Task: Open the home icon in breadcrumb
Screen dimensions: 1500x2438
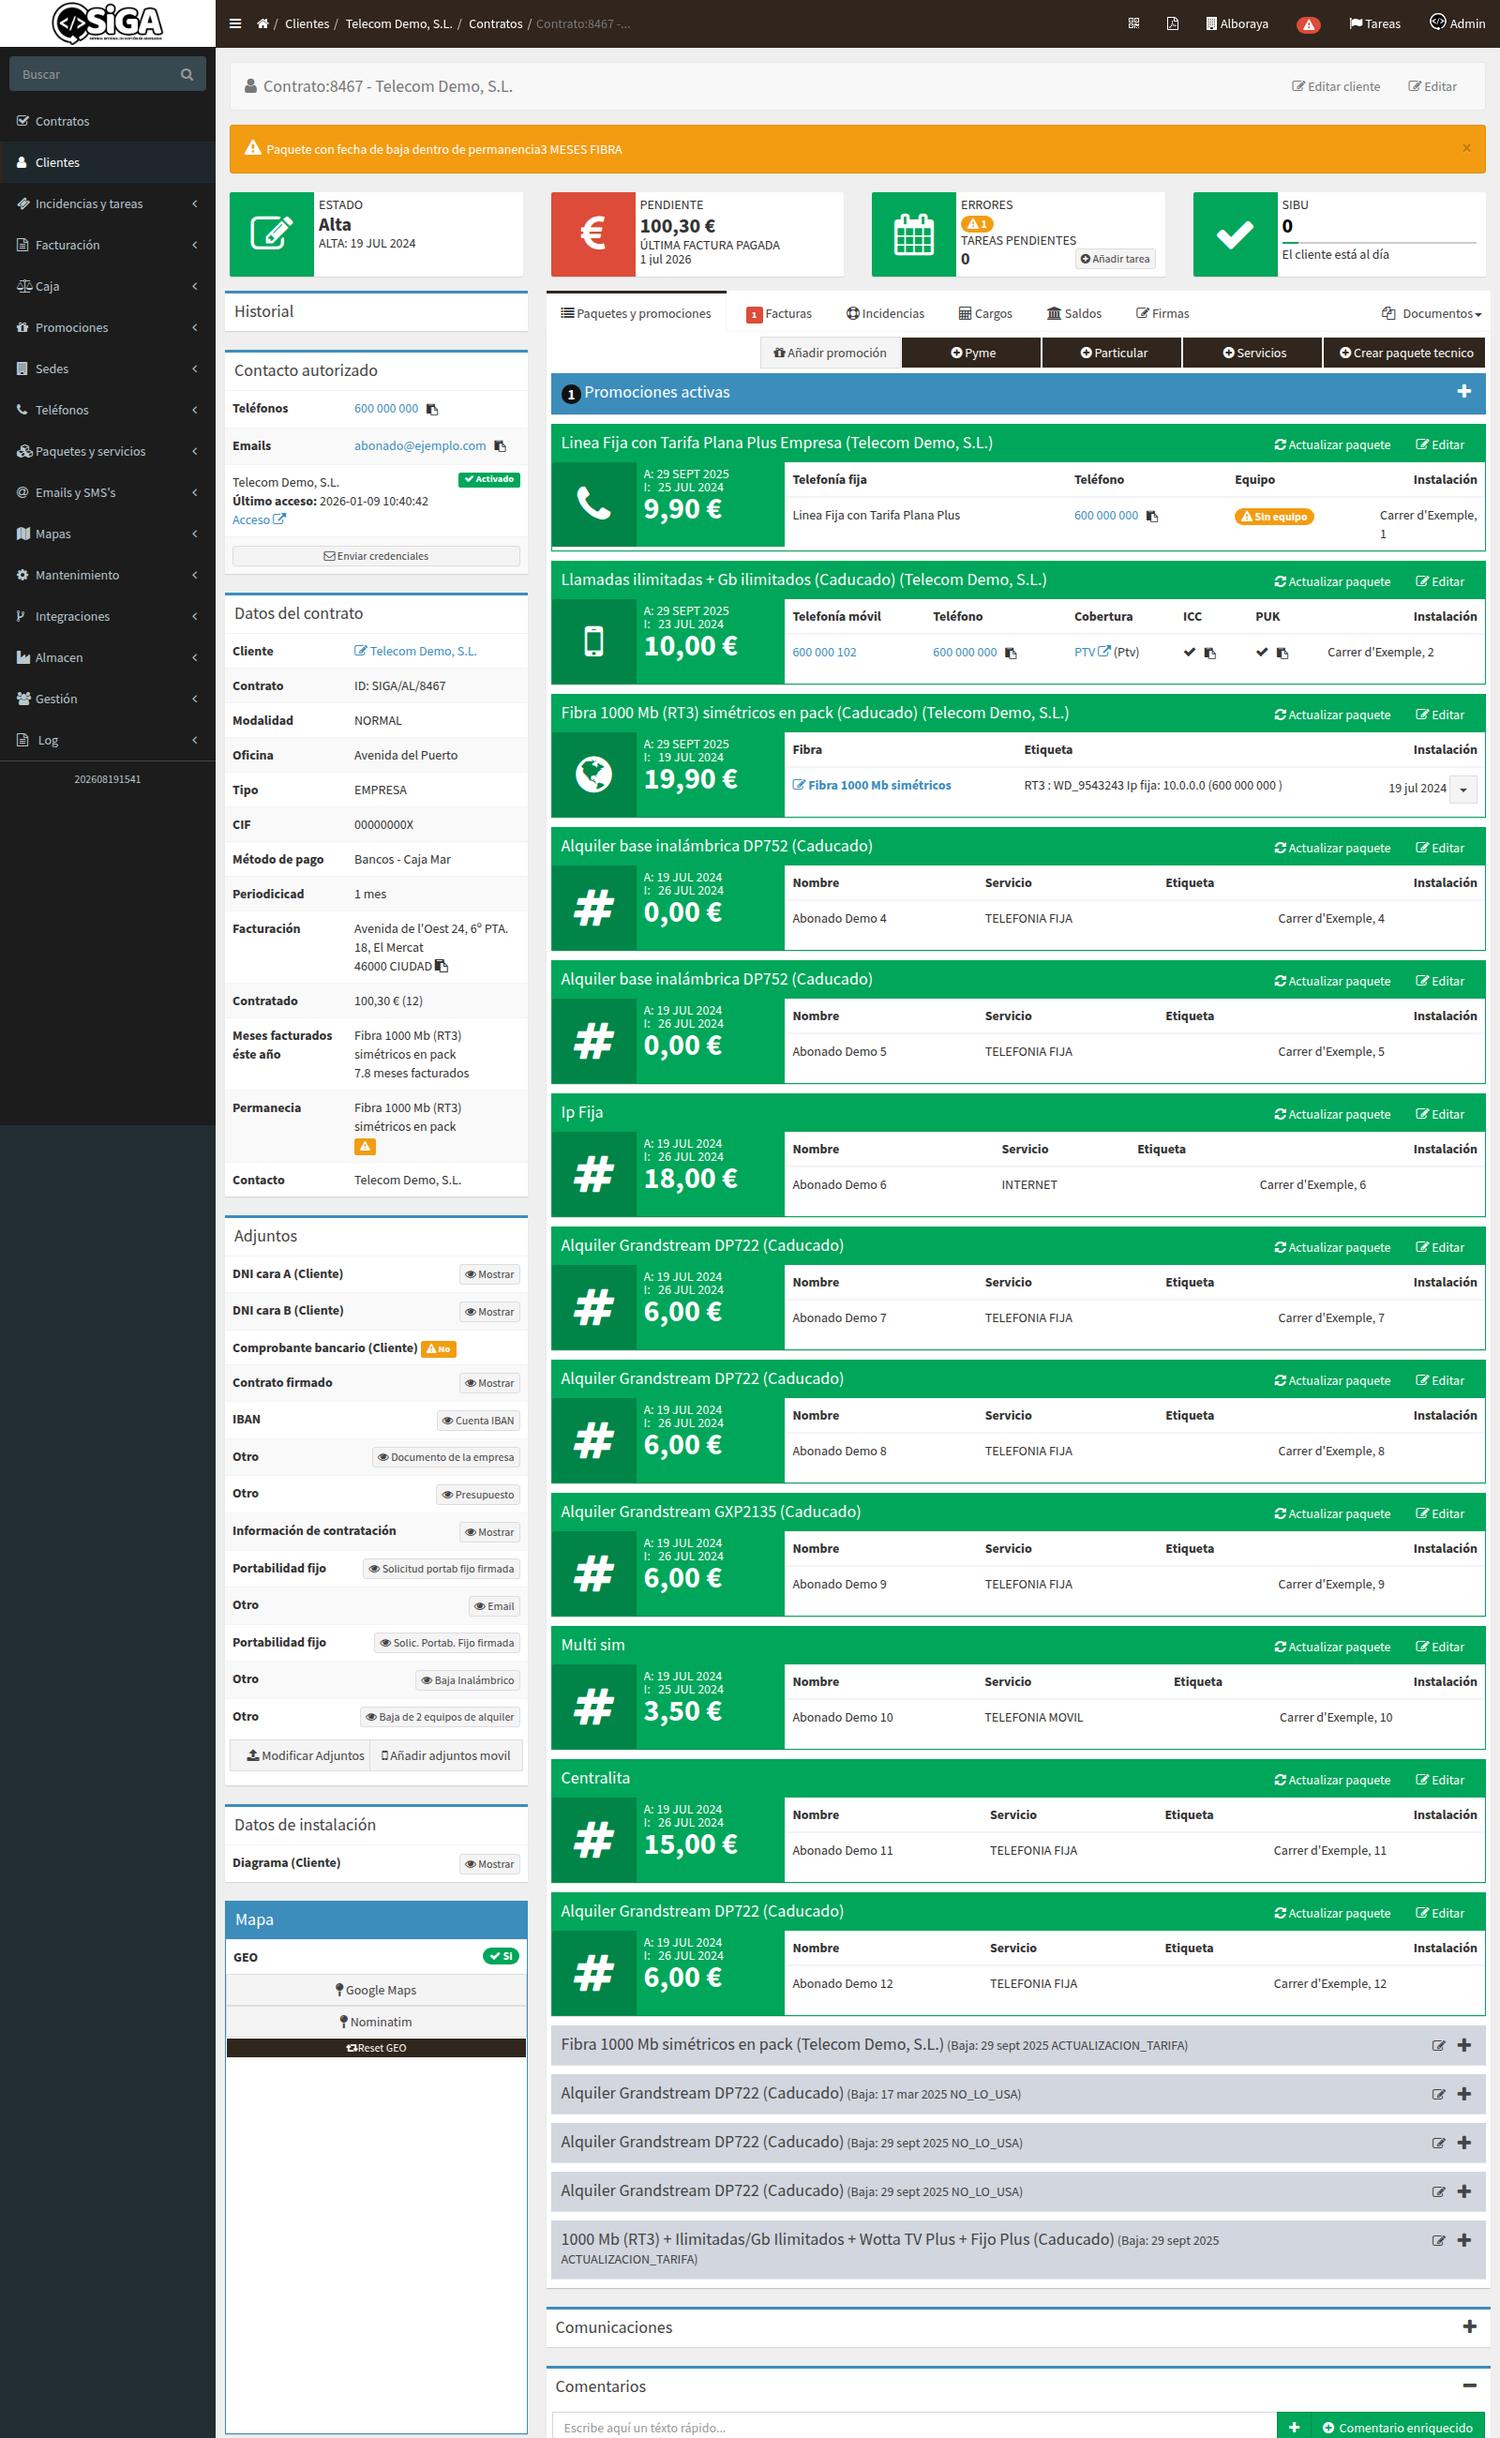Action: coord(262,24)
